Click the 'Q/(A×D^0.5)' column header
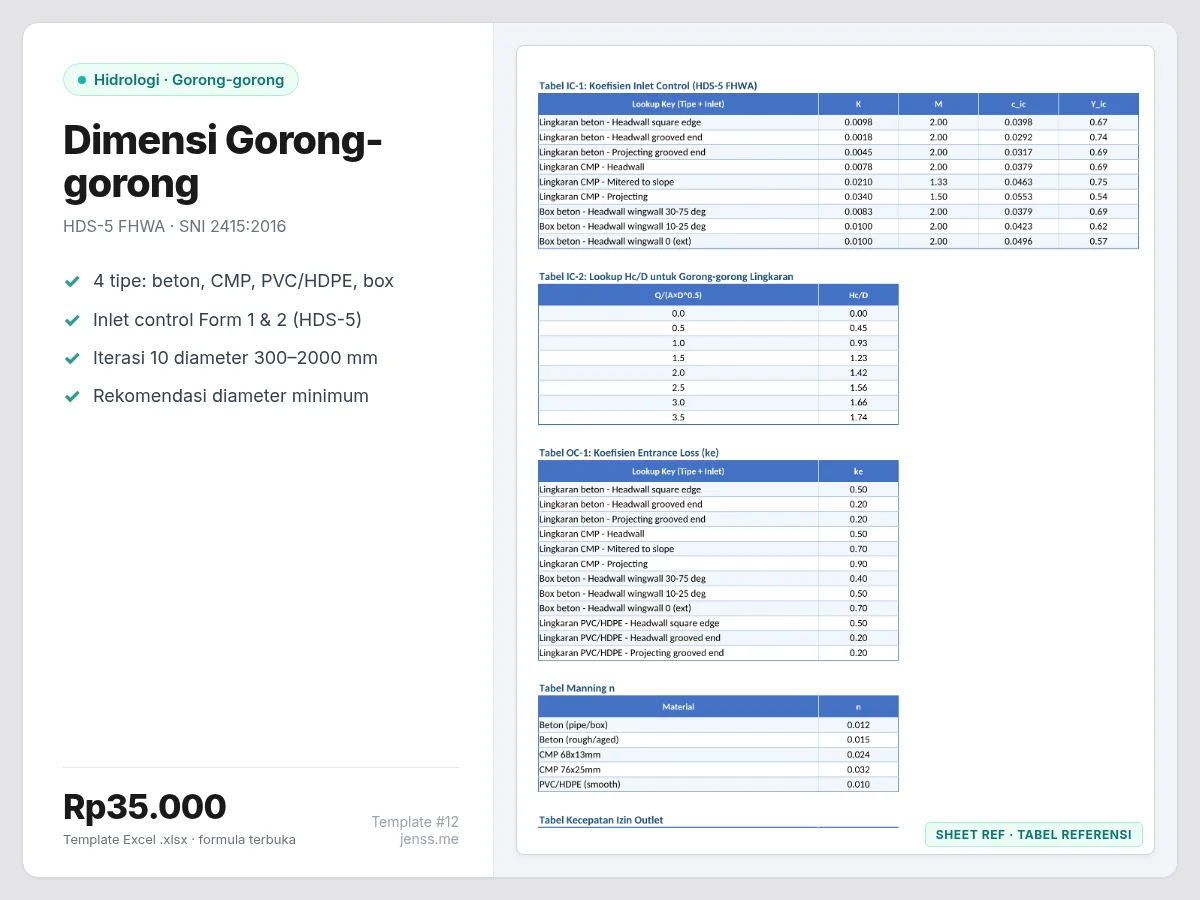The image size is (1200, 900). tap(678, 295)
